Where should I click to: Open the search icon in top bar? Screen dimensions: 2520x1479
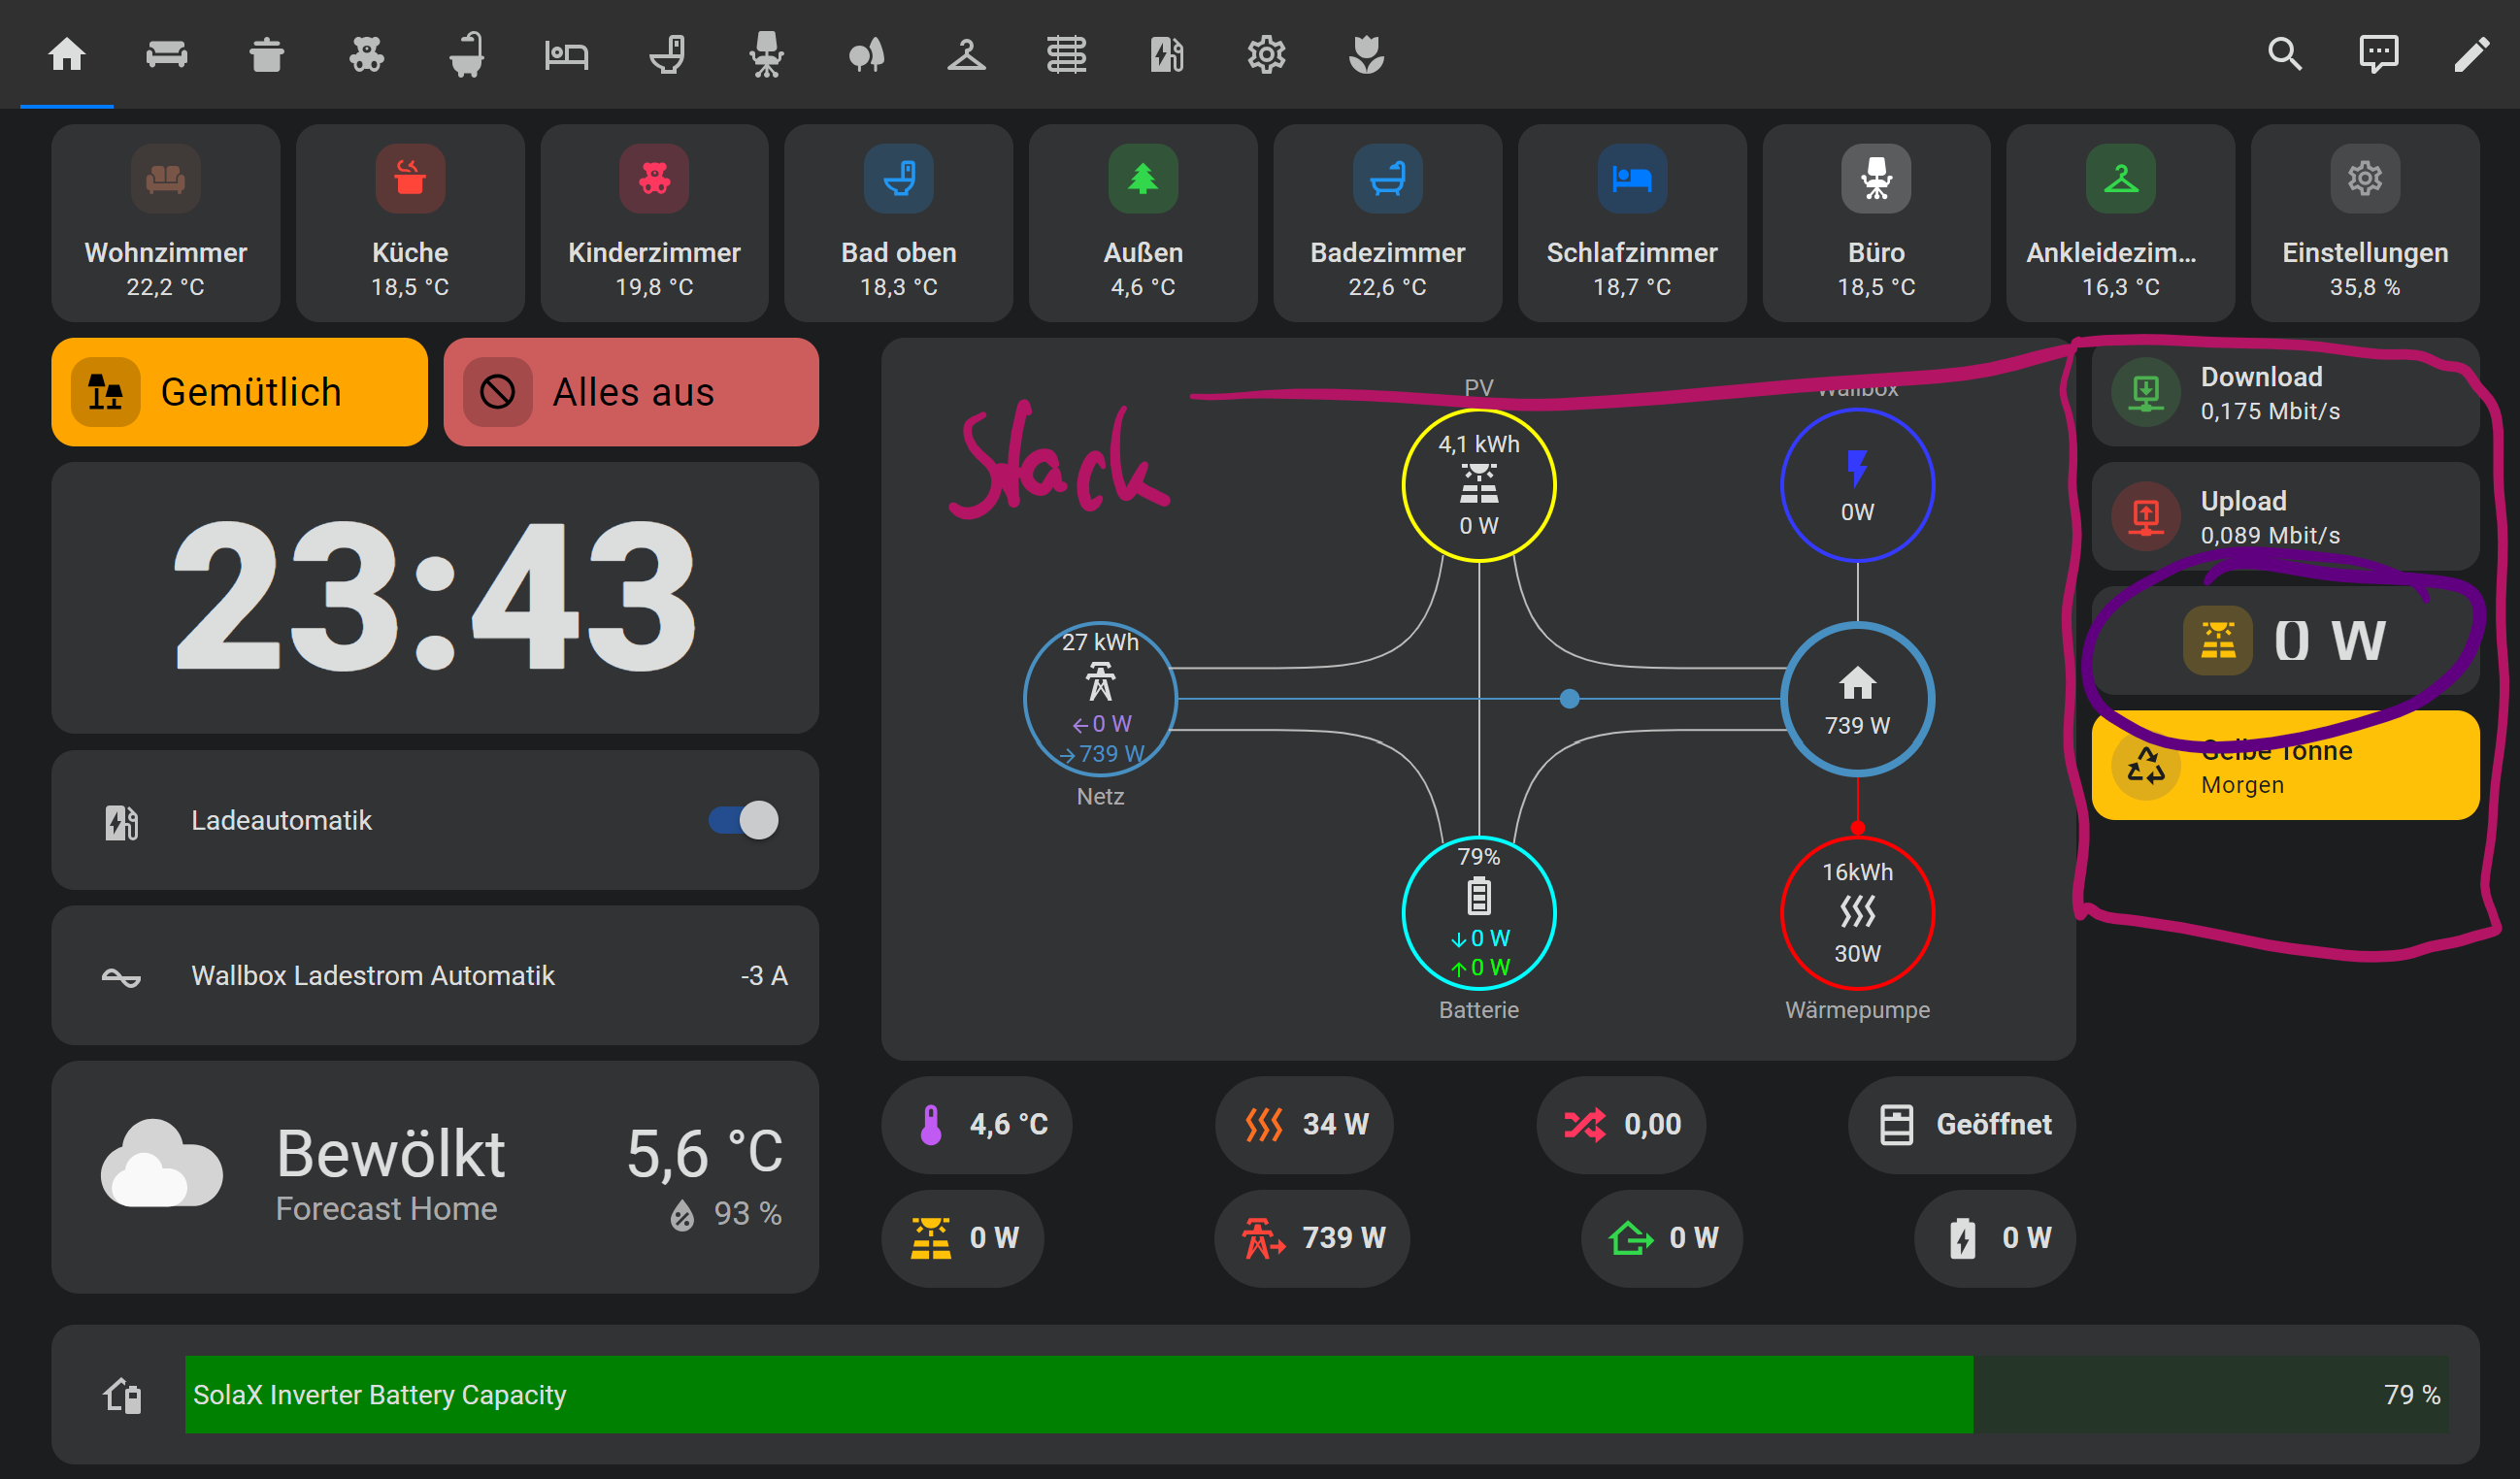click(2285, 54)
